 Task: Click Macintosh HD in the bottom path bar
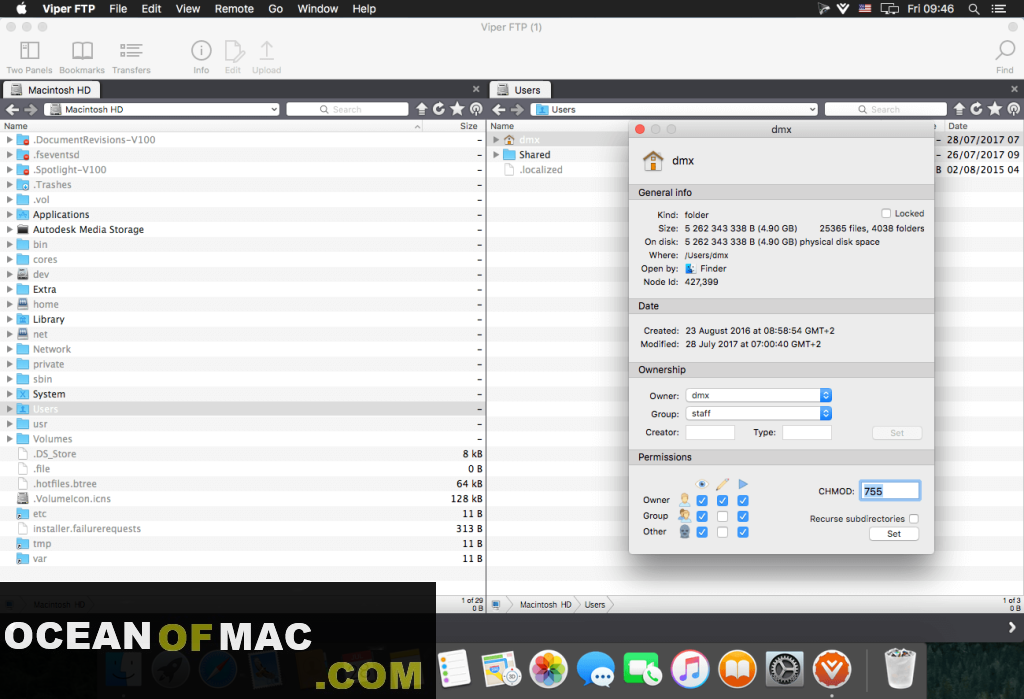click(x=545, y=605)
